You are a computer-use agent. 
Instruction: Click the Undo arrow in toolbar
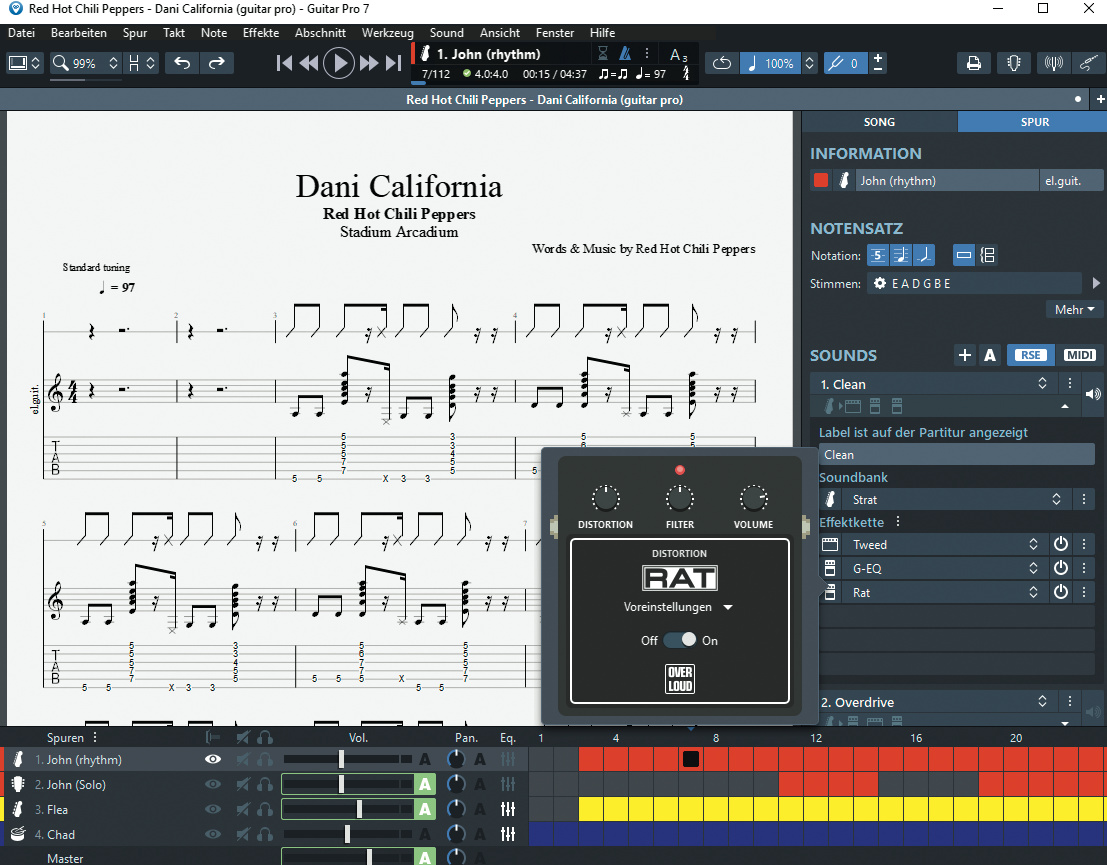tap(182, 63)
